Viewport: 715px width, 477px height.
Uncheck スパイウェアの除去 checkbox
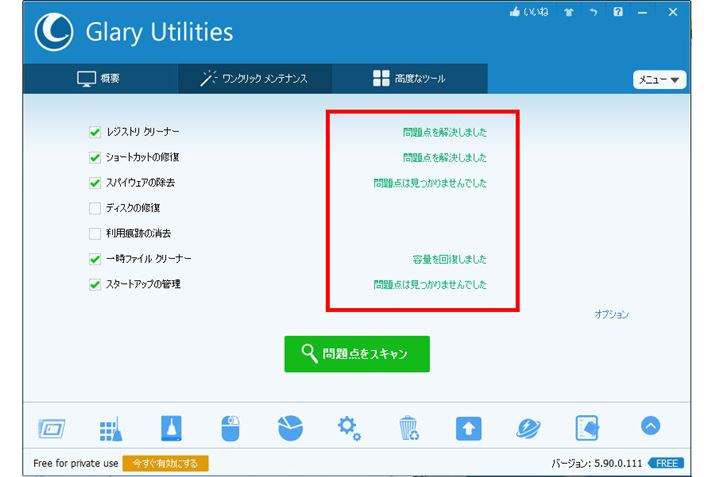pos(94,183)
